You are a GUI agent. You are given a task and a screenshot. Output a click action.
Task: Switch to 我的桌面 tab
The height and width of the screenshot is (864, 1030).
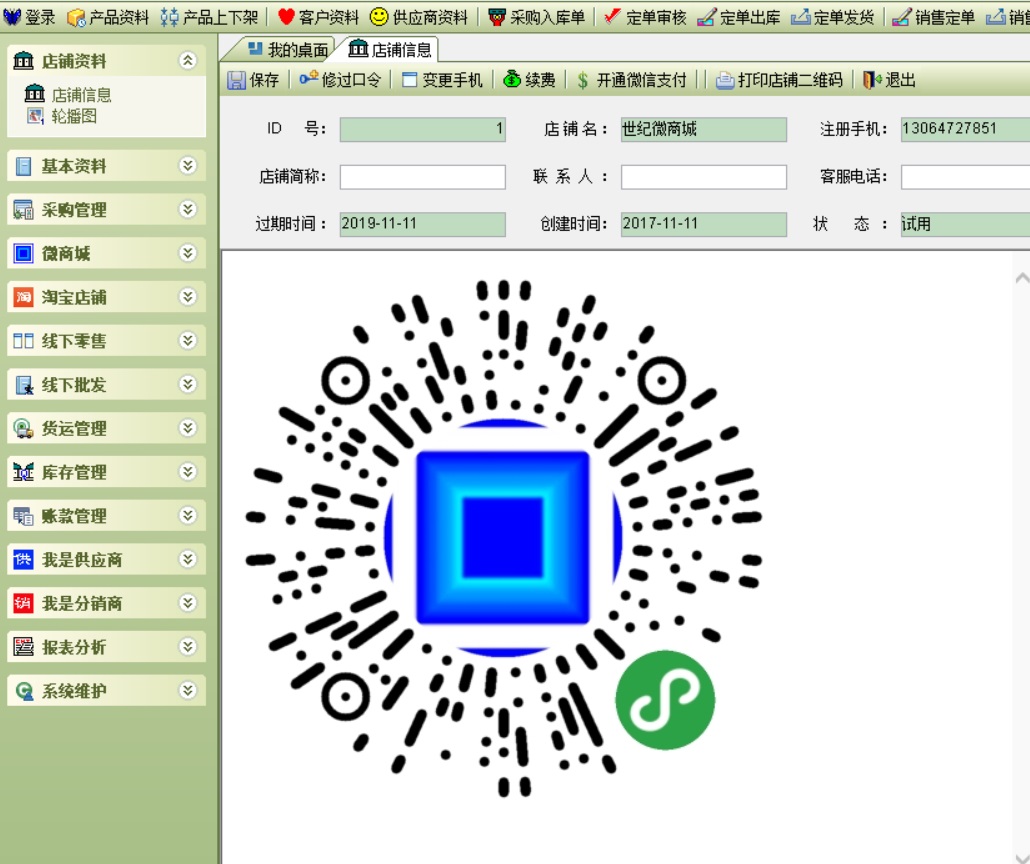(x=286, y=49)
